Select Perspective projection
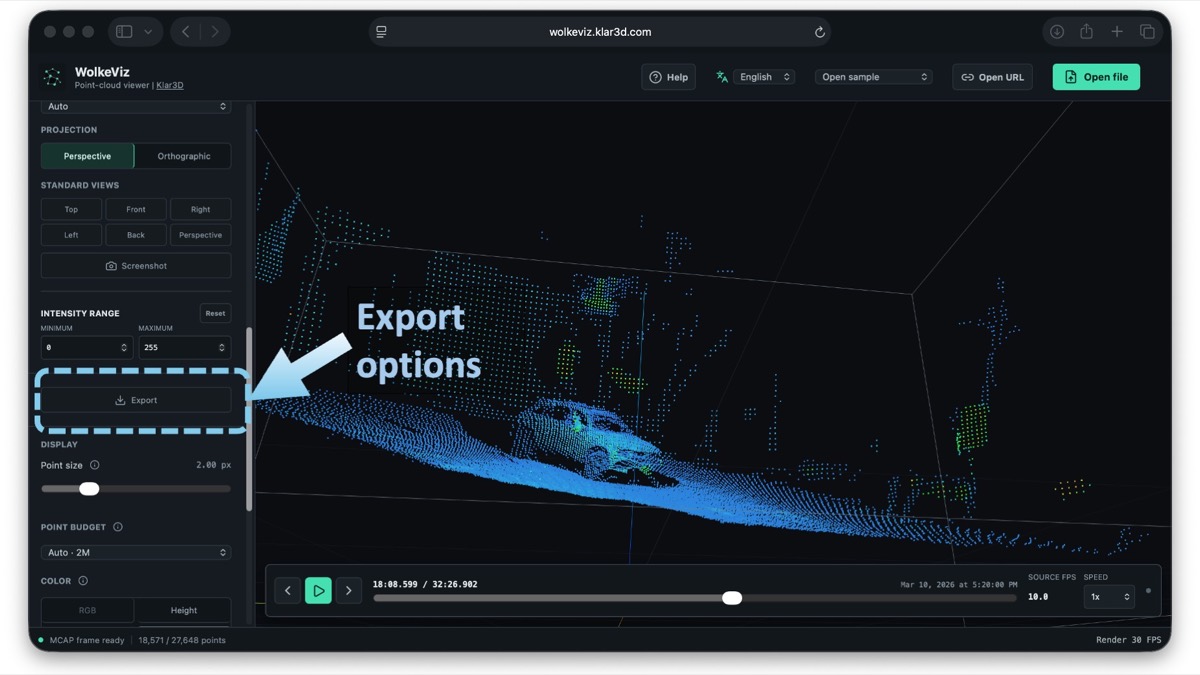 click(87, 156)
